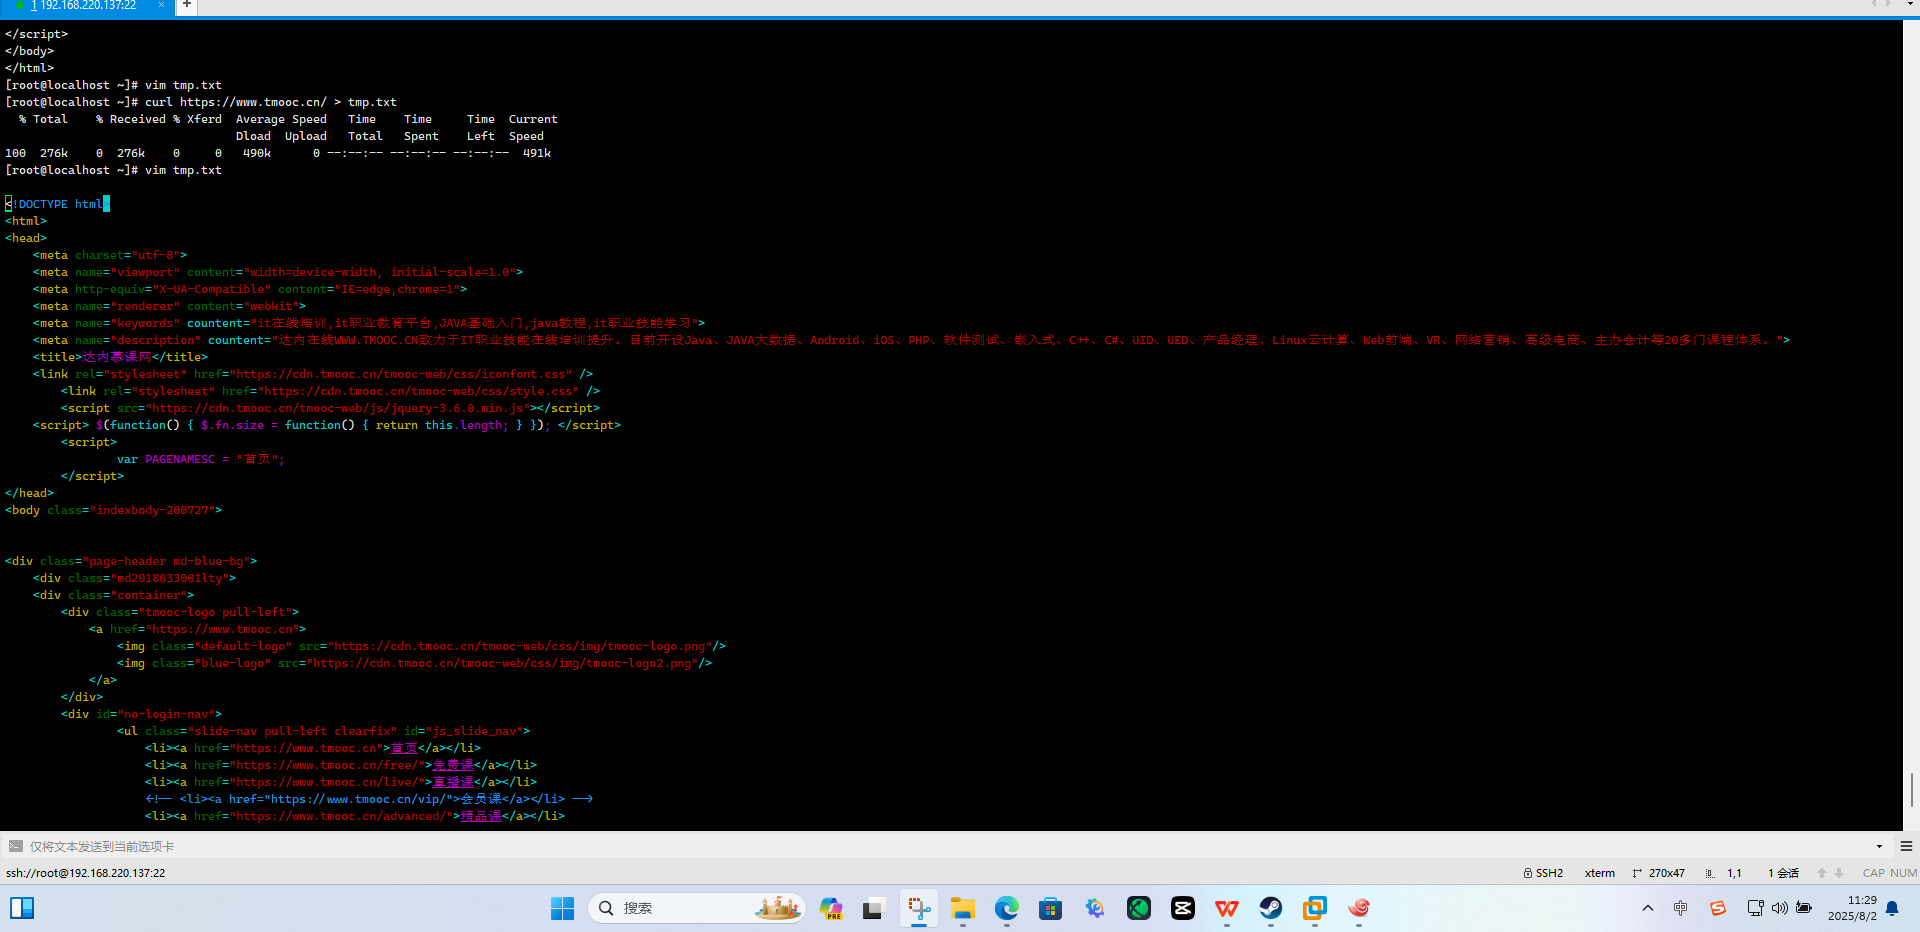This screenshot has width=1920, height=932.
Task: Click the 'no-login-nav' div id text
Action: tap(166, 714)
